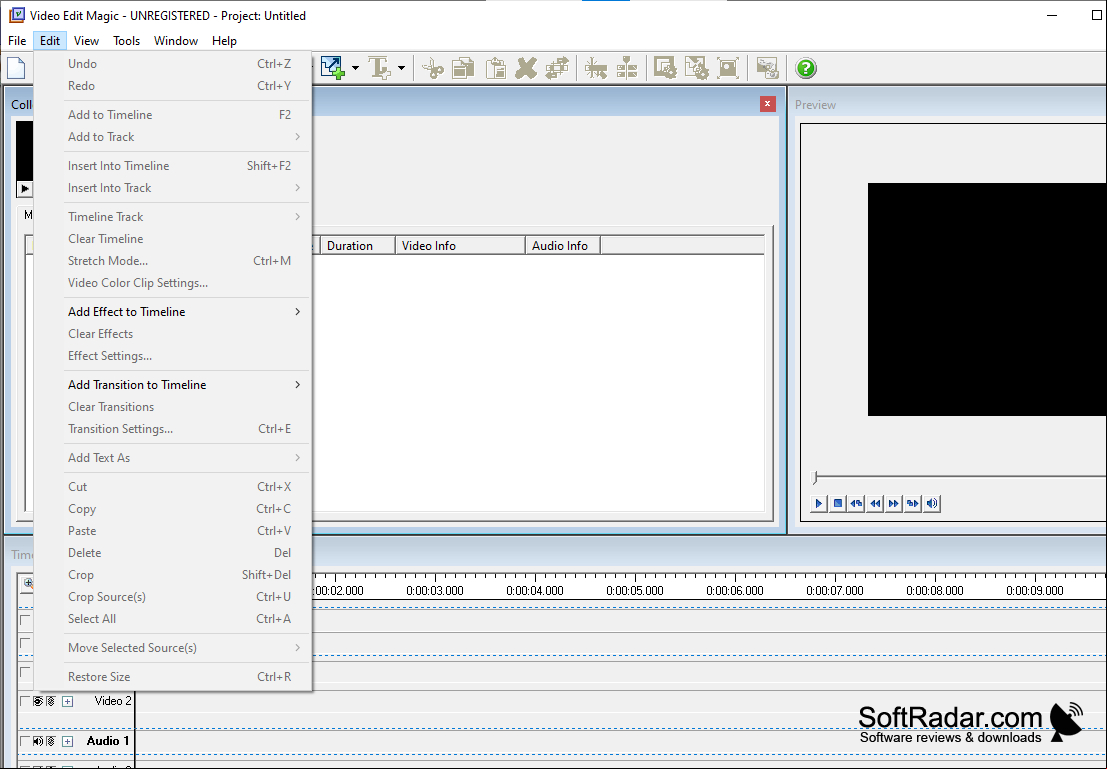Viewport: 1107px width, 769px height.
Task: Step to next frame in preview
Action: 913,503
